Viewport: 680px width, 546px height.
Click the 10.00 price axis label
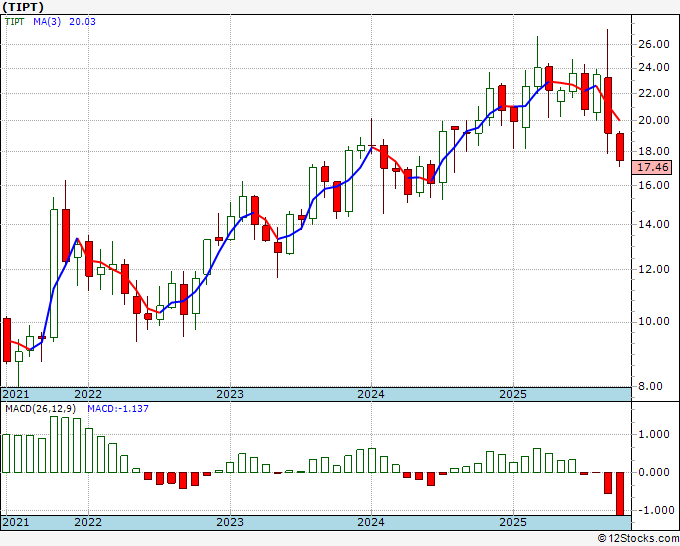(654, 321)
